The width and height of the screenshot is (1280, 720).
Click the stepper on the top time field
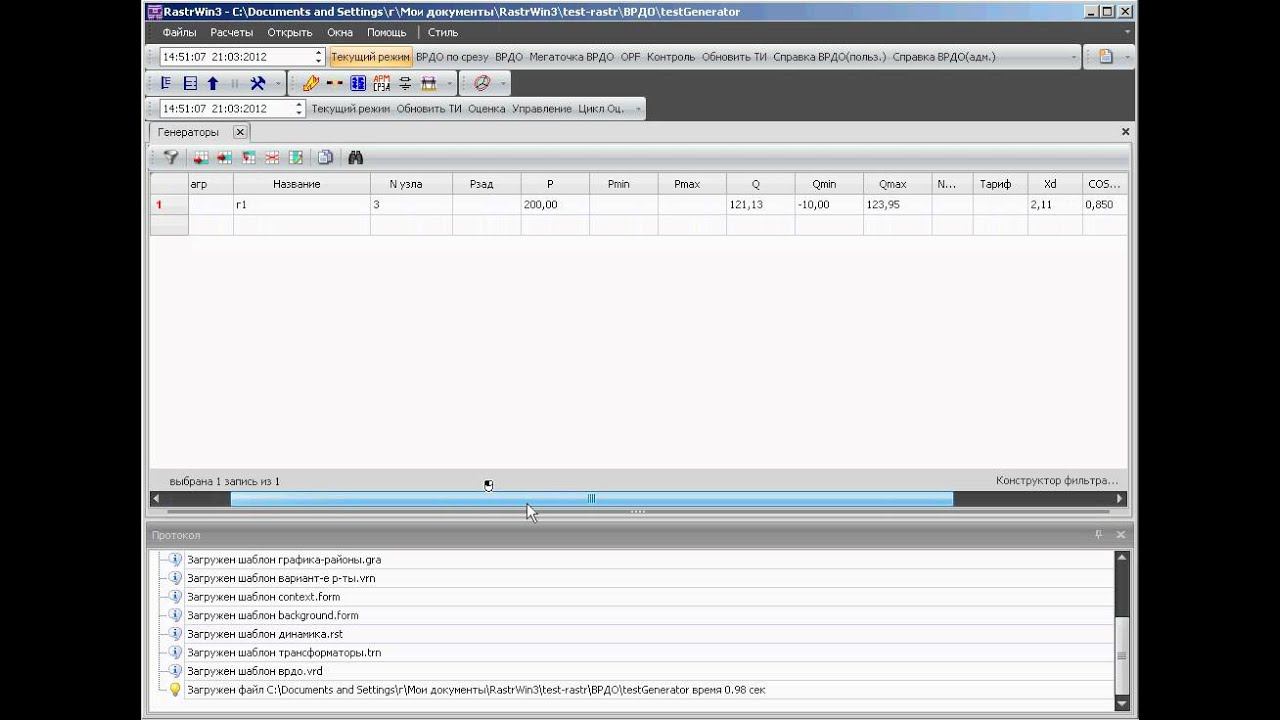[x=319, y=57]
